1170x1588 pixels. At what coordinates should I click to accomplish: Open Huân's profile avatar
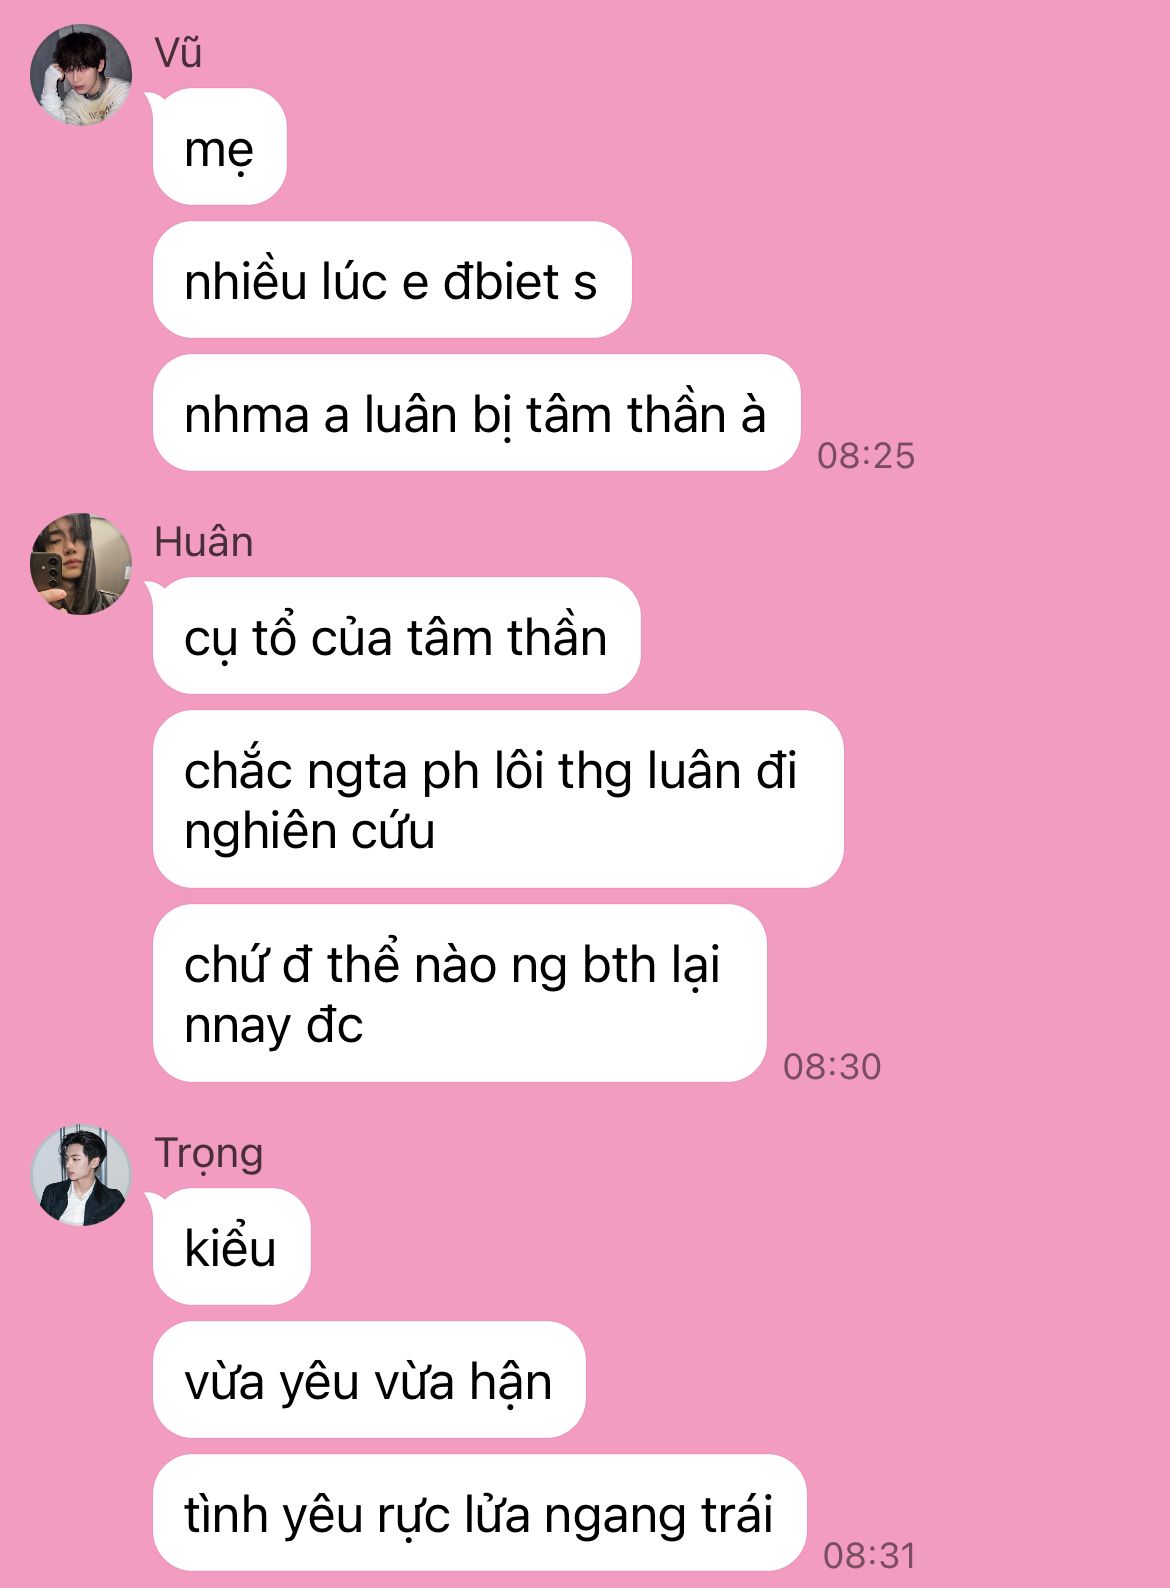(x=81, y=564)
